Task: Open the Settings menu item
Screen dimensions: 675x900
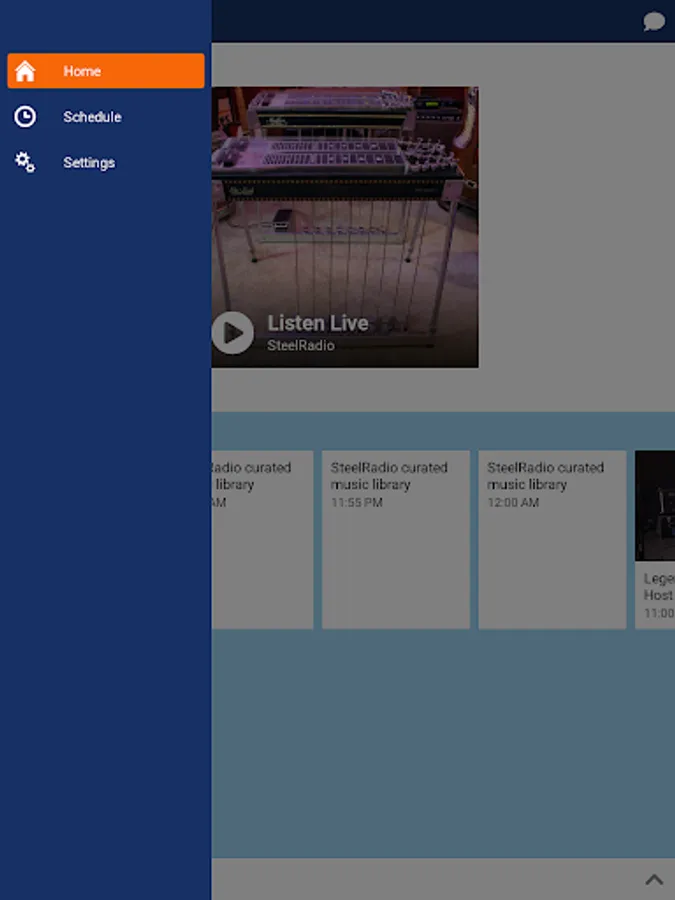Action: coord(106,162)
